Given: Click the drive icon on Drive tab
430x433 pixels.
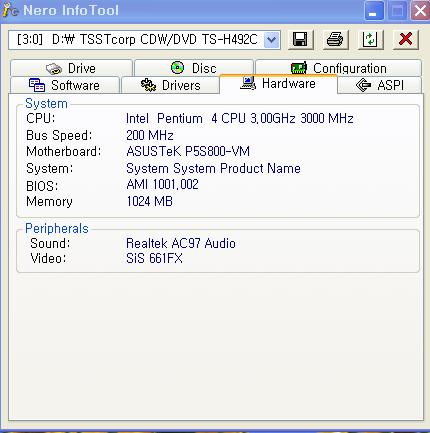Looking at the screenshot, I should (x=54, y=69).
